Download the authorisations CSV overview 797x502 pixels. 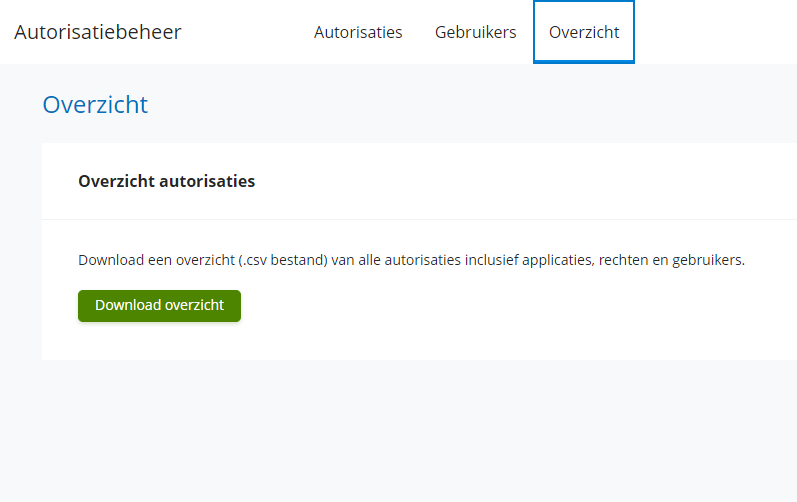pyautogui.click(x=159, y=305)
